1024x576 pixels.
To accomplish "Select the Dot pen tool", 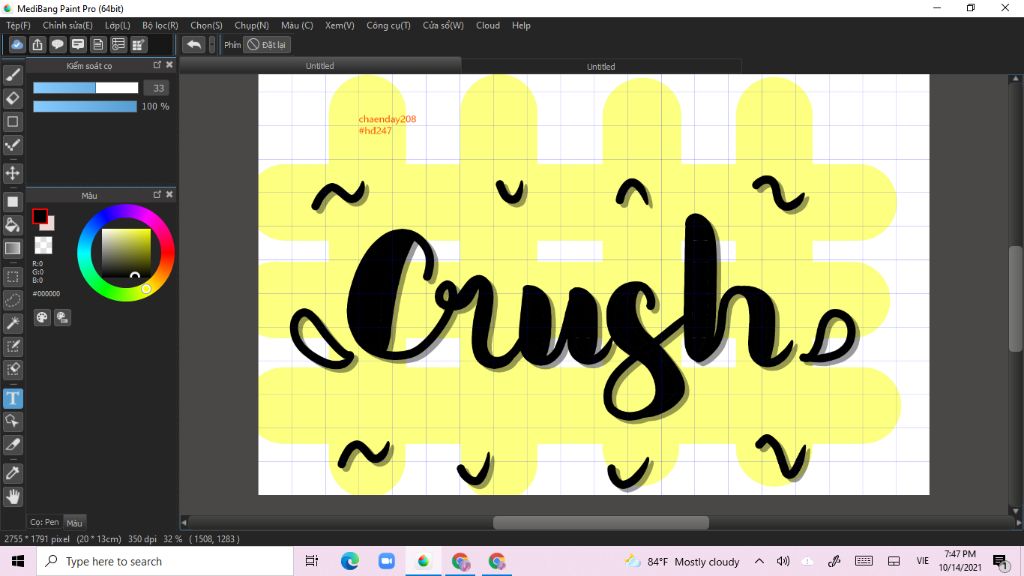I will (x=12, y=145).
